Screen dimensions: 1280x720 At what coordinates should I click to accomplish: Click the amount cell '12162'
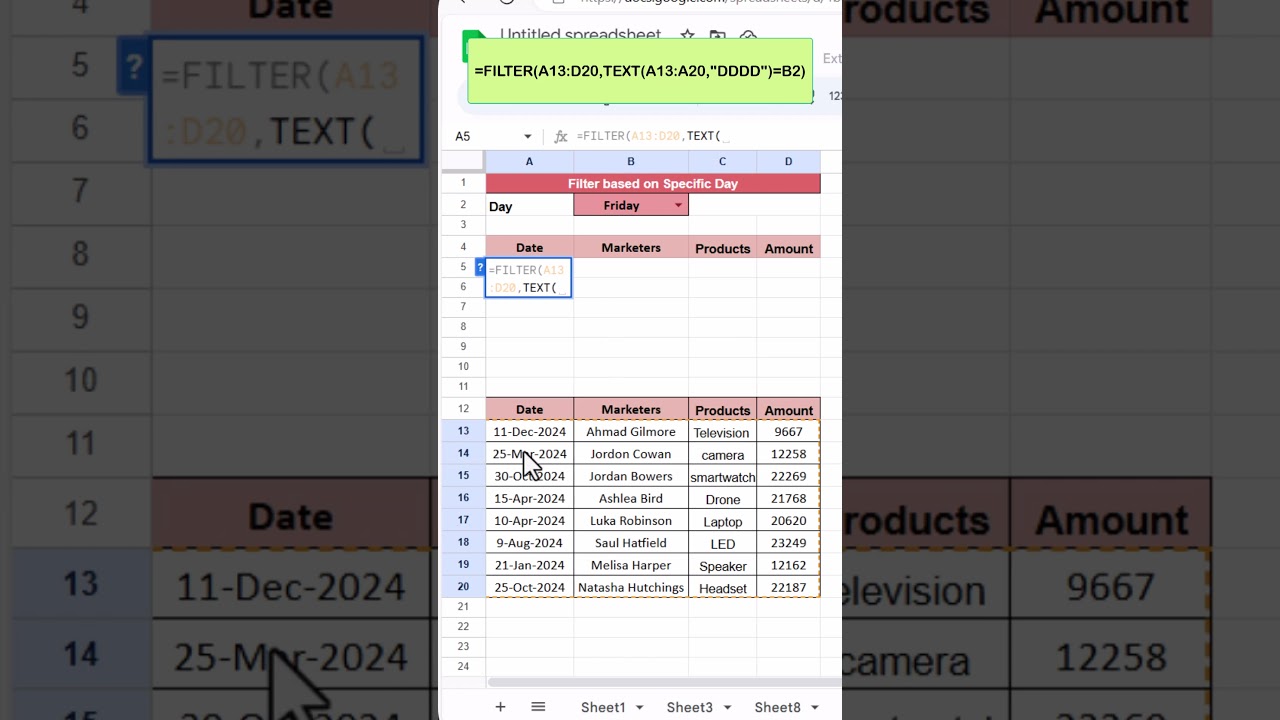pos(788,565)
